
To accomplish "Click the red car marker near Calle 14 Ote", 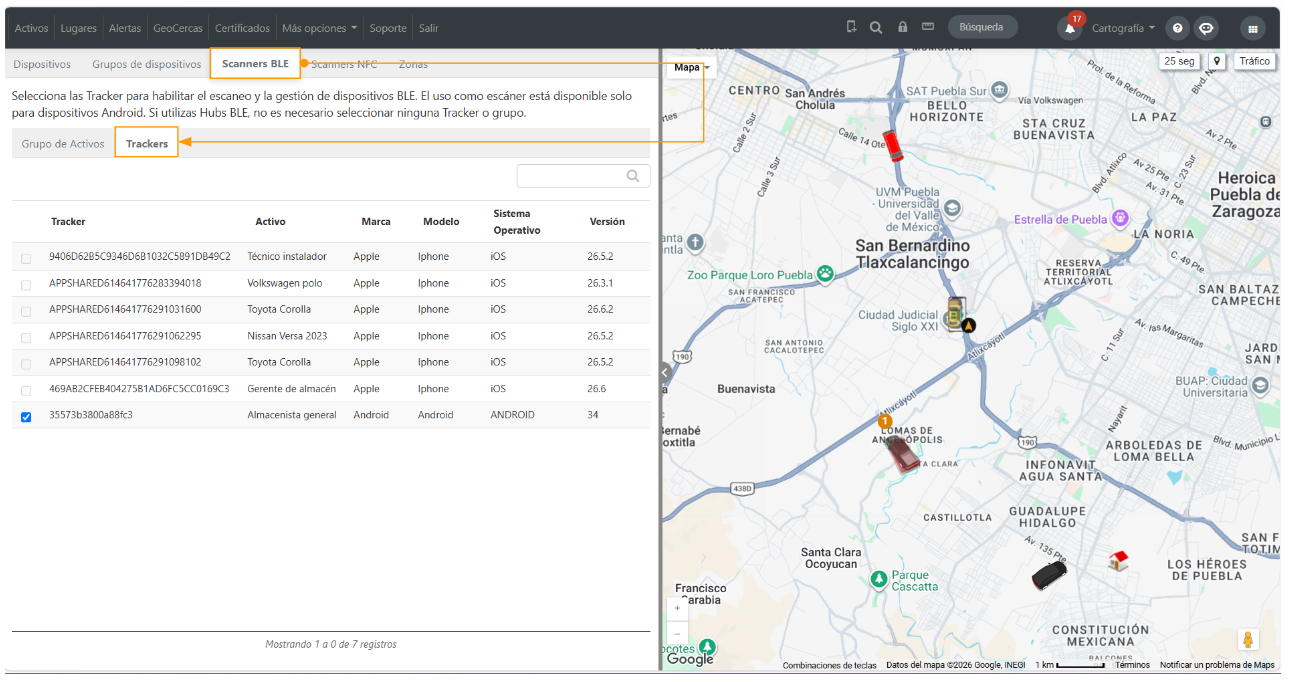I will 893,147.
